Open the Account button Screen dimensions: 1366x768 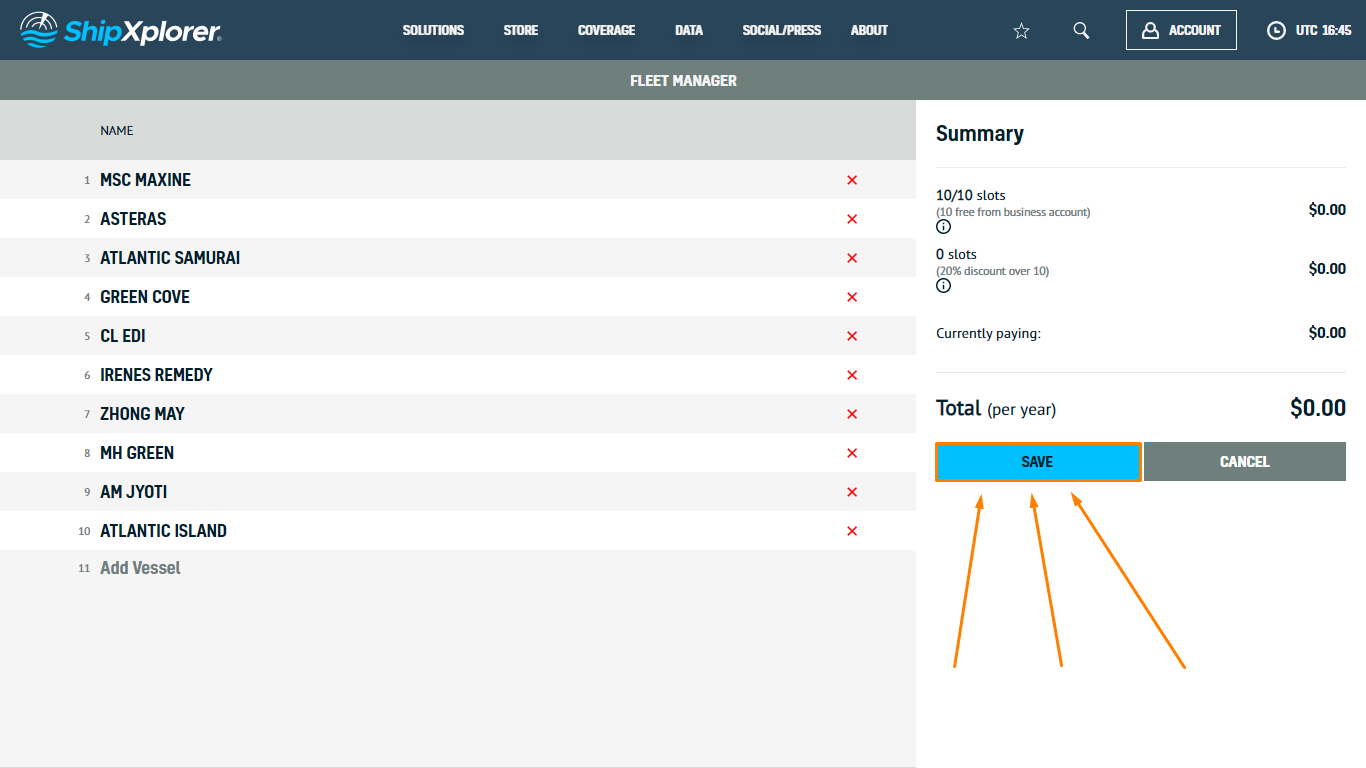tap(1181, 30)
